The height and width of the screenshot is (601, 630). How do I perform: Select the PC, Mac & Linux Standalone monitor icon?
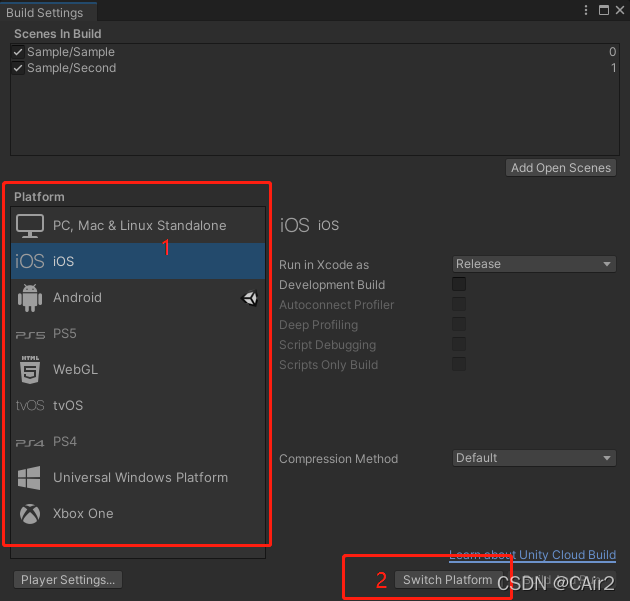tap(30, 226)
